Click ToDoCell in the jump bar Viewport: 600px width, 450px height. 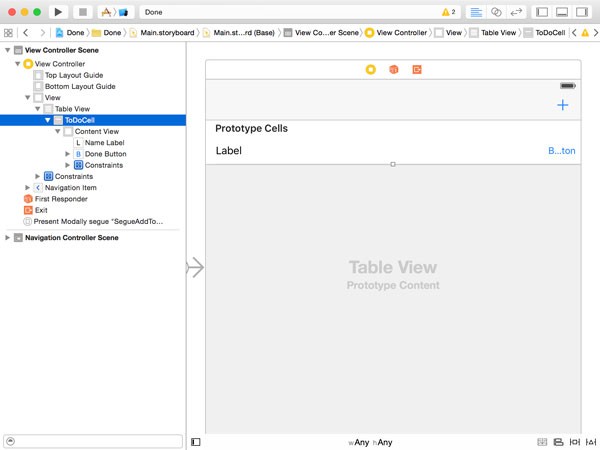[545, 33]
